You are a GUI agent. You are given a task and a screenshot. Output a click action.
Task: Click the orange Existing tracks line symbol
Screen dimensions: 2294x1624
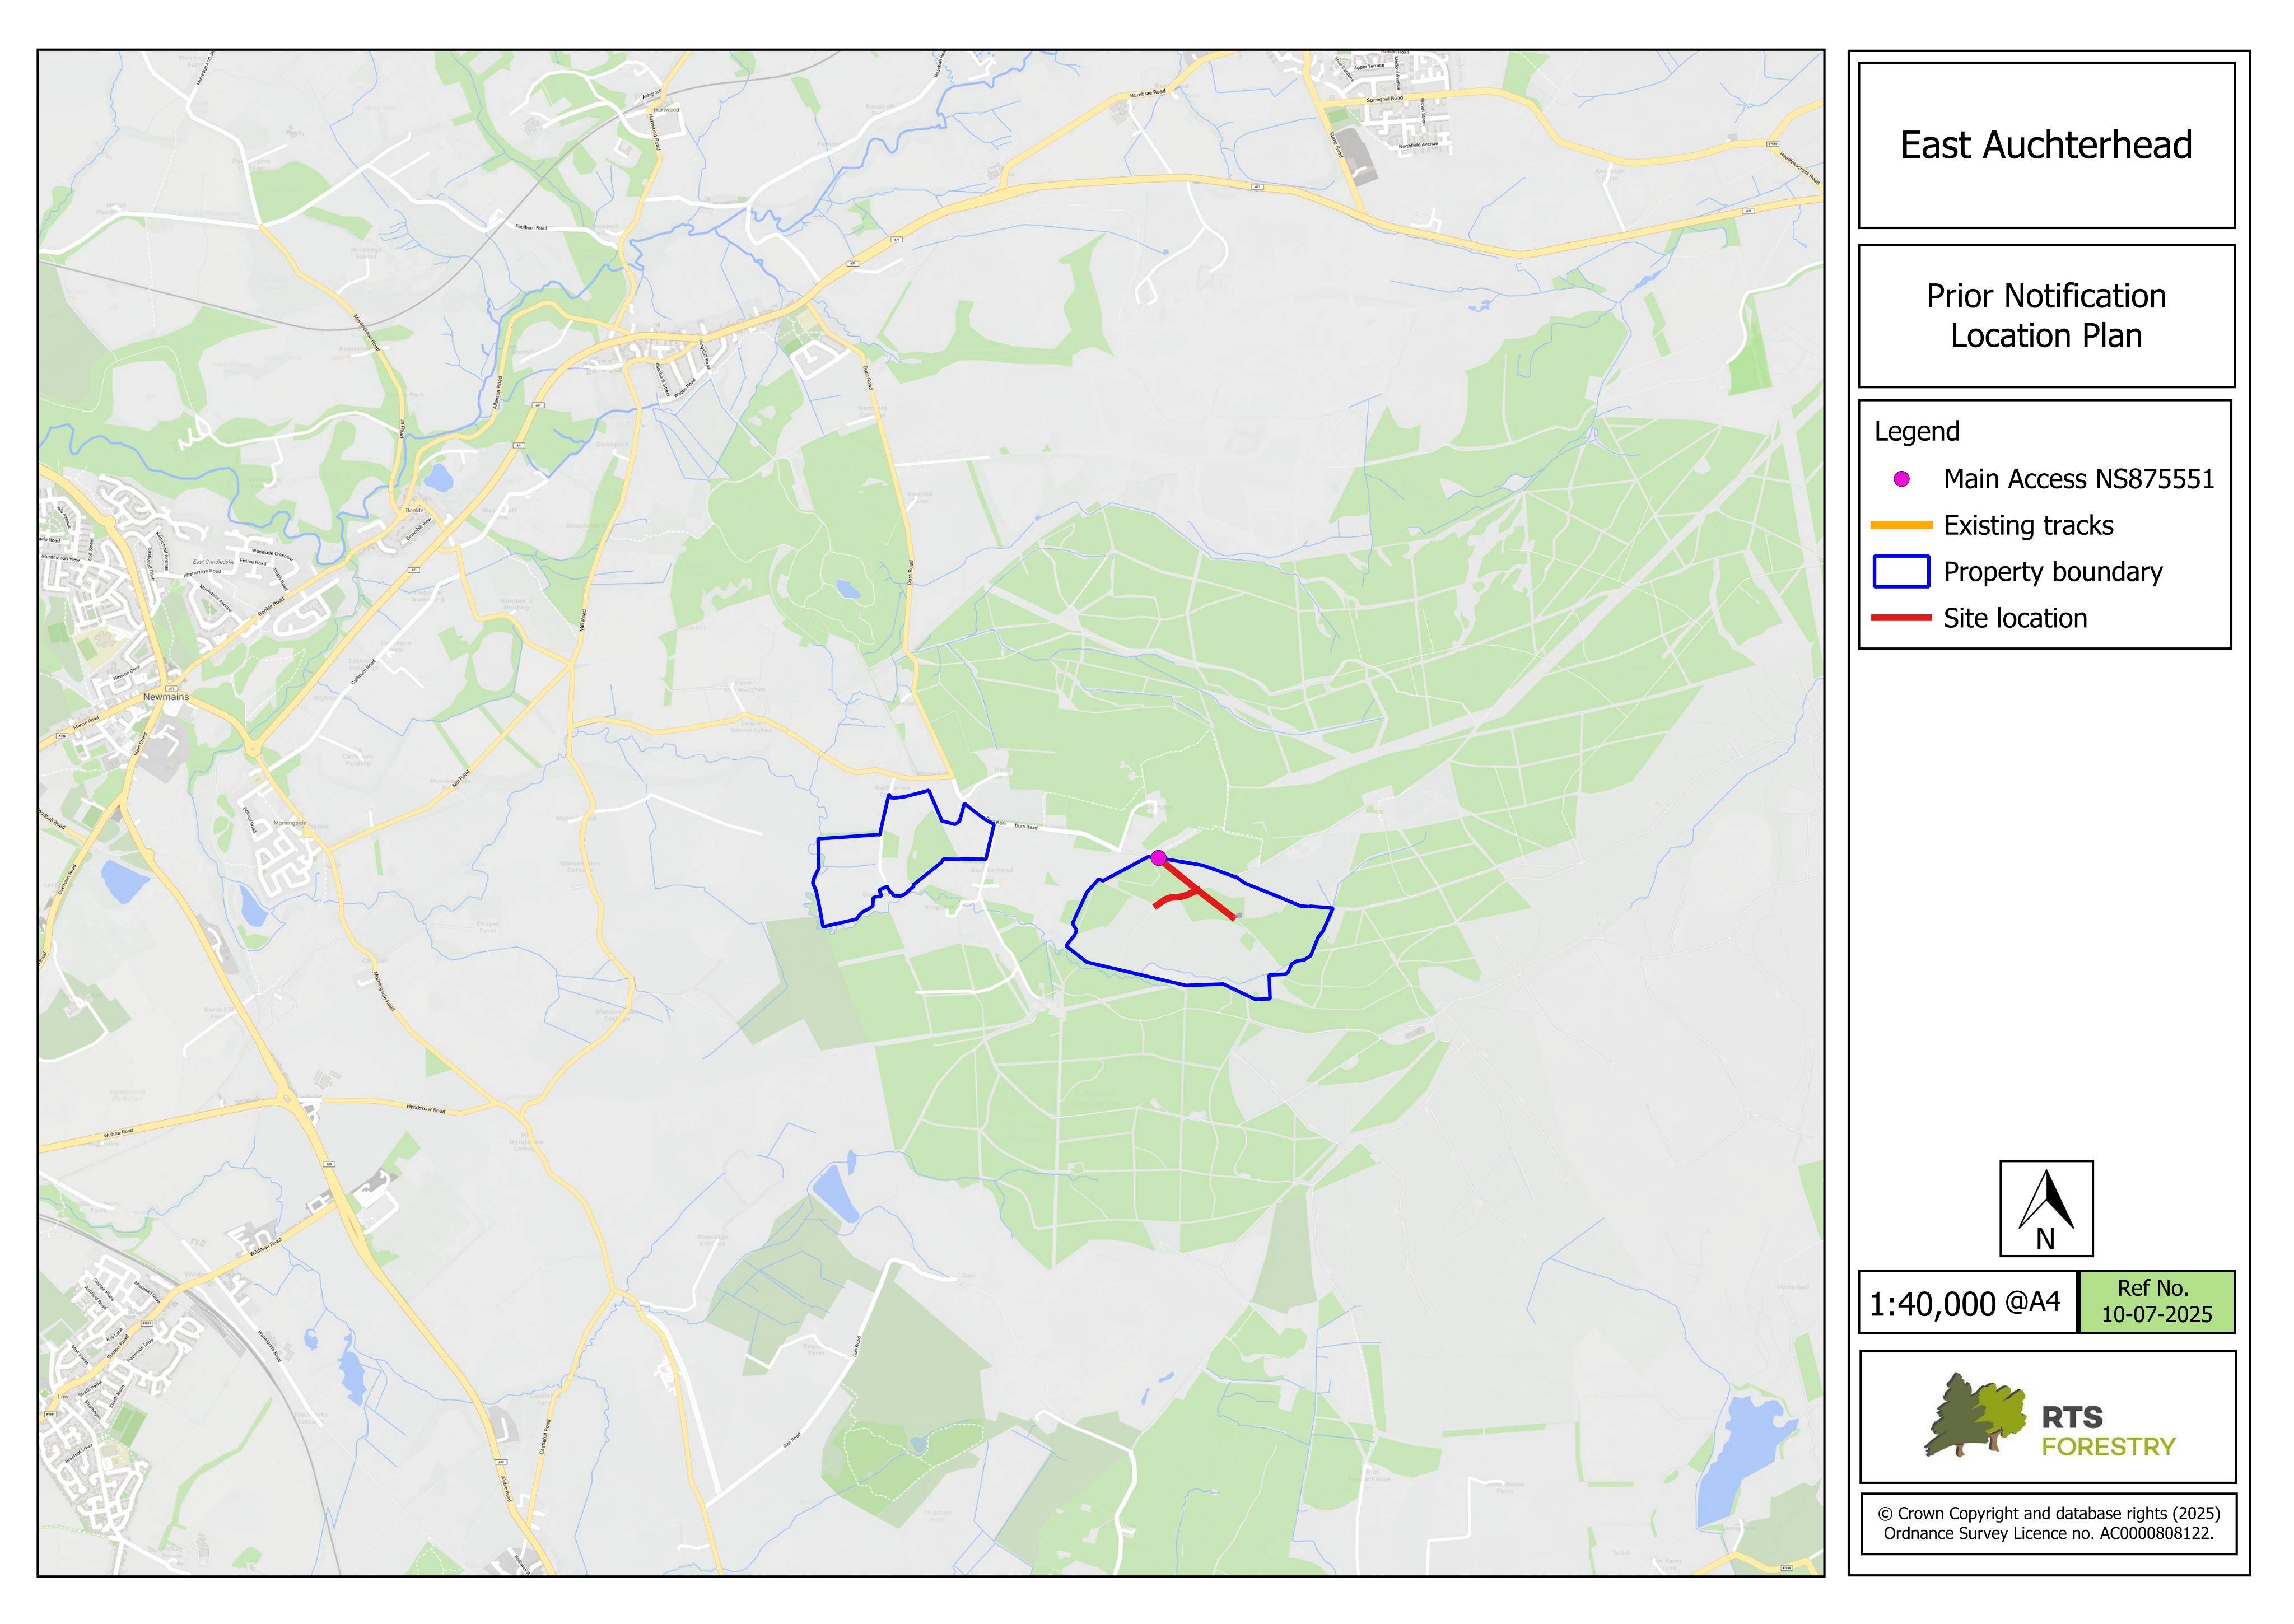pos(1901,525)
